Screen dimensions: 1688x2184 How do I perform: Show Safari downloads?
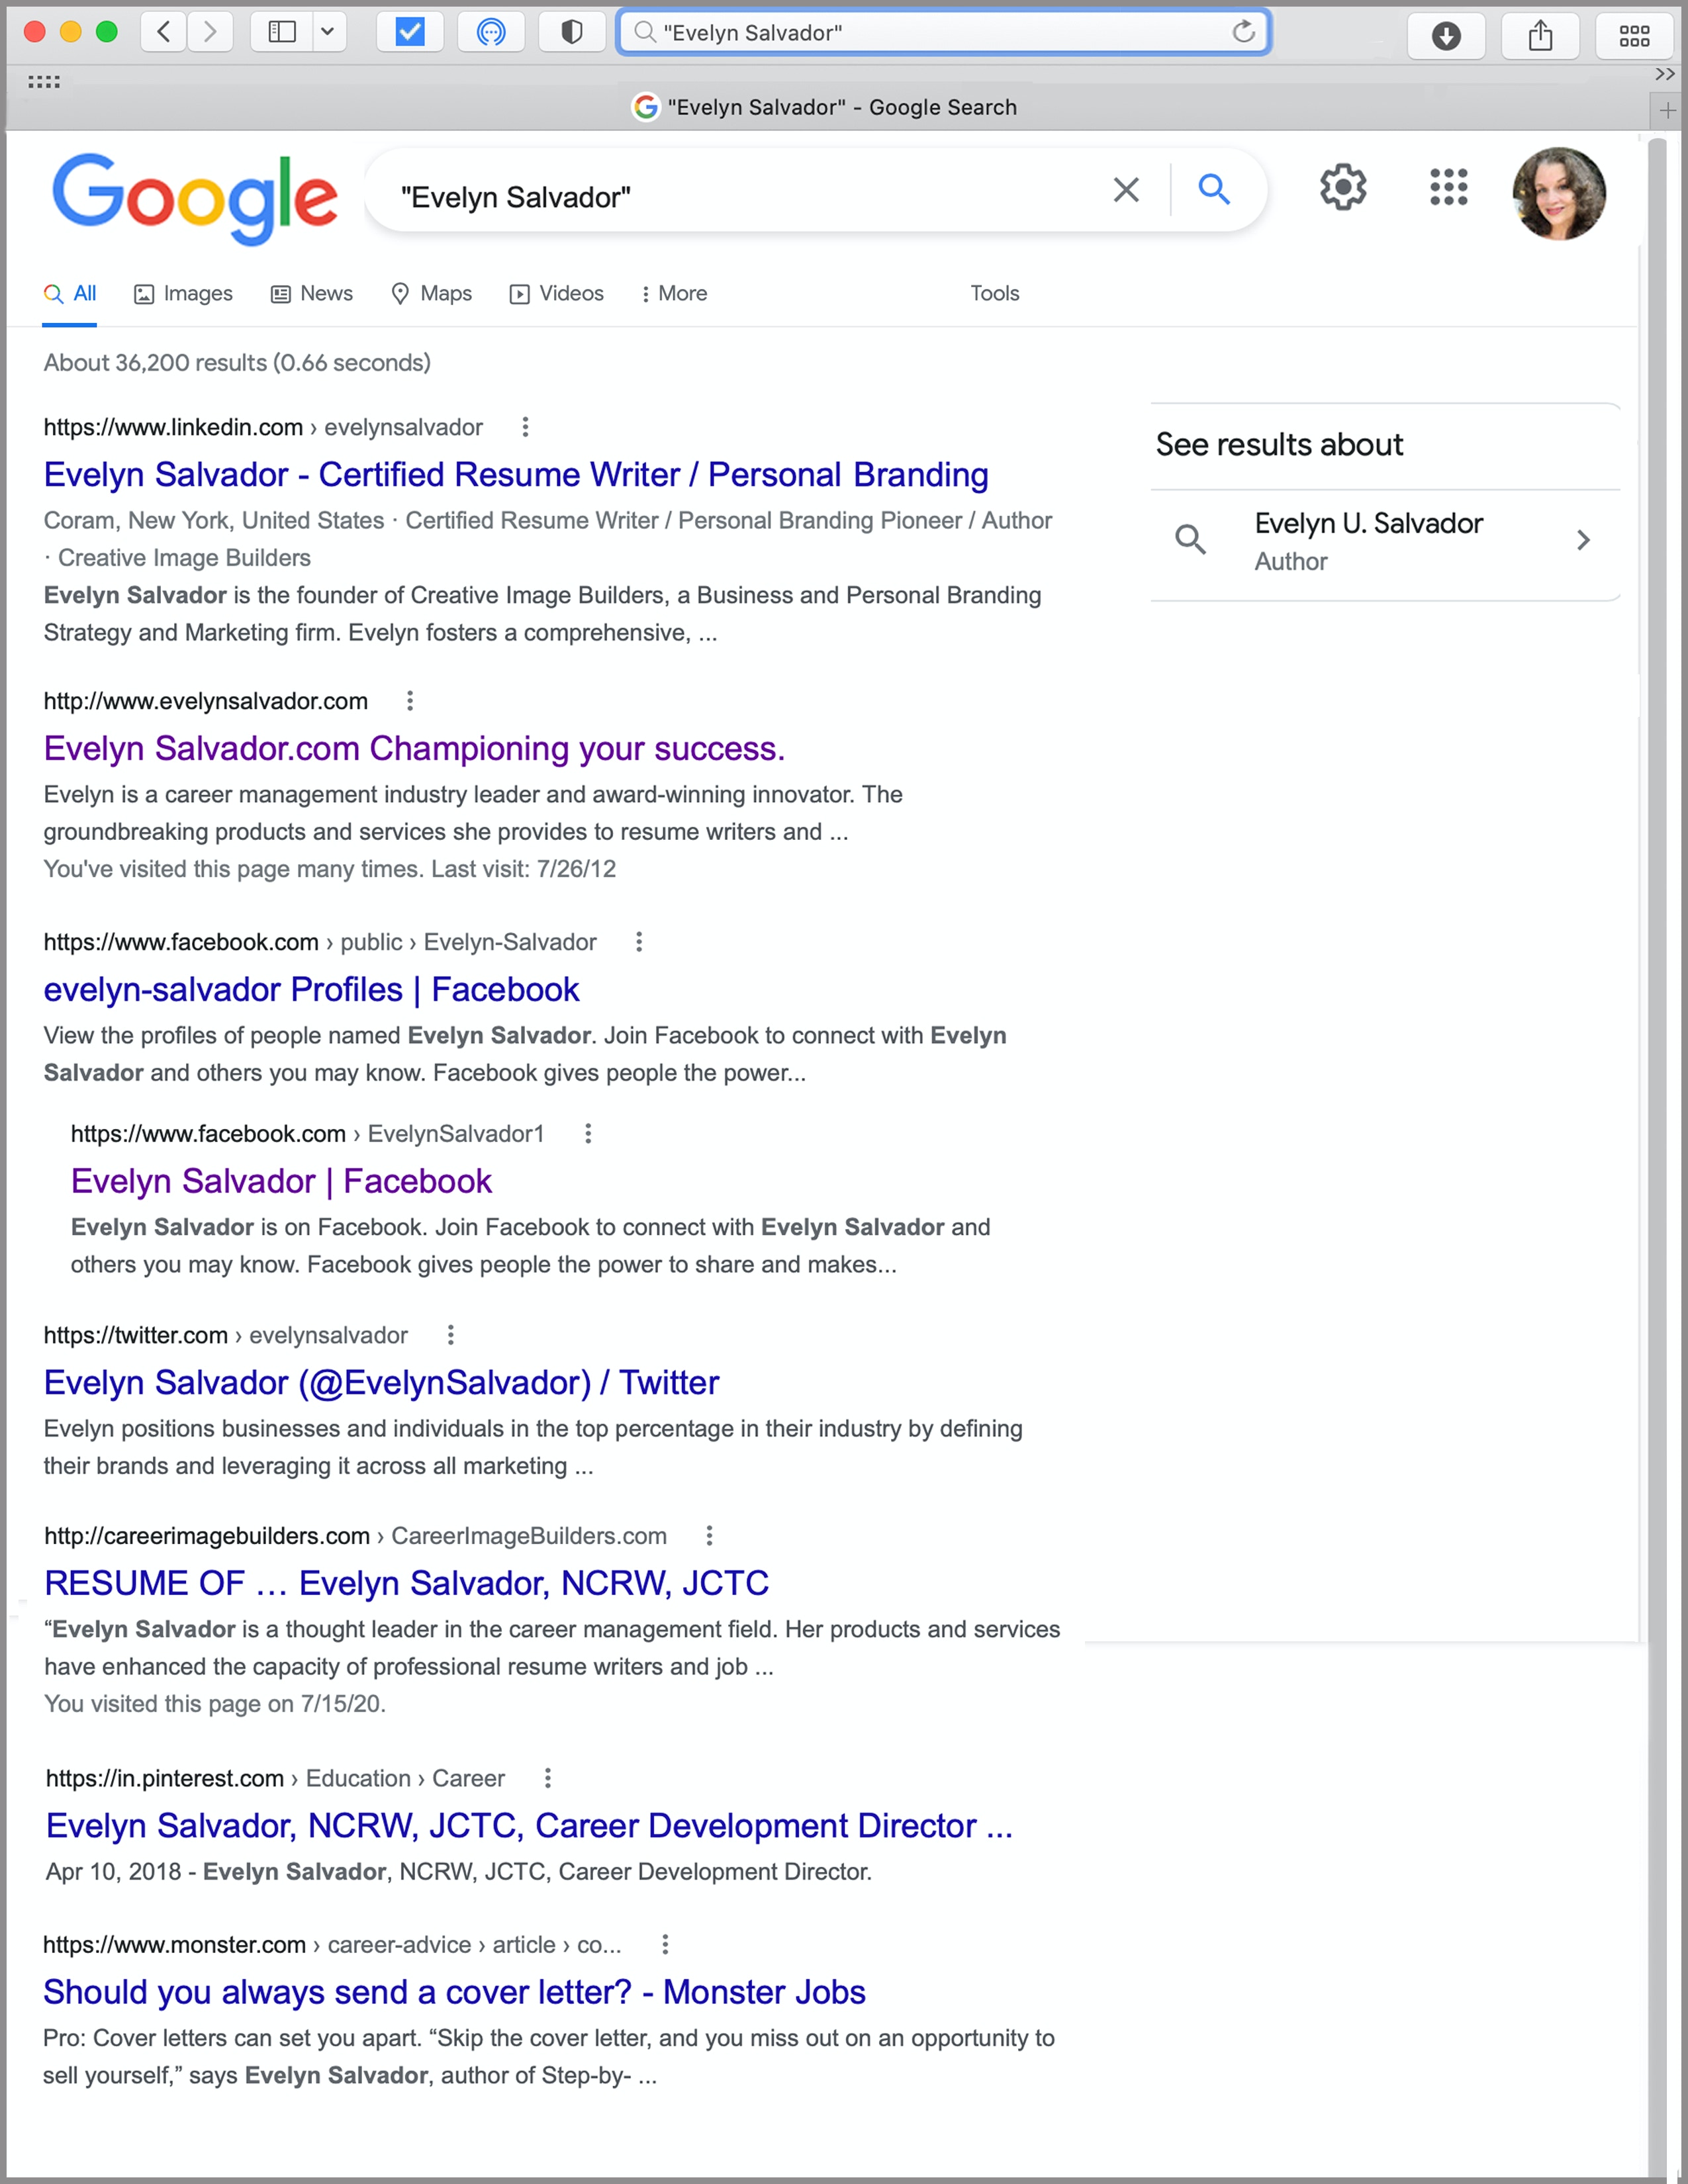pyautogui.click(x=1446, y=36)
